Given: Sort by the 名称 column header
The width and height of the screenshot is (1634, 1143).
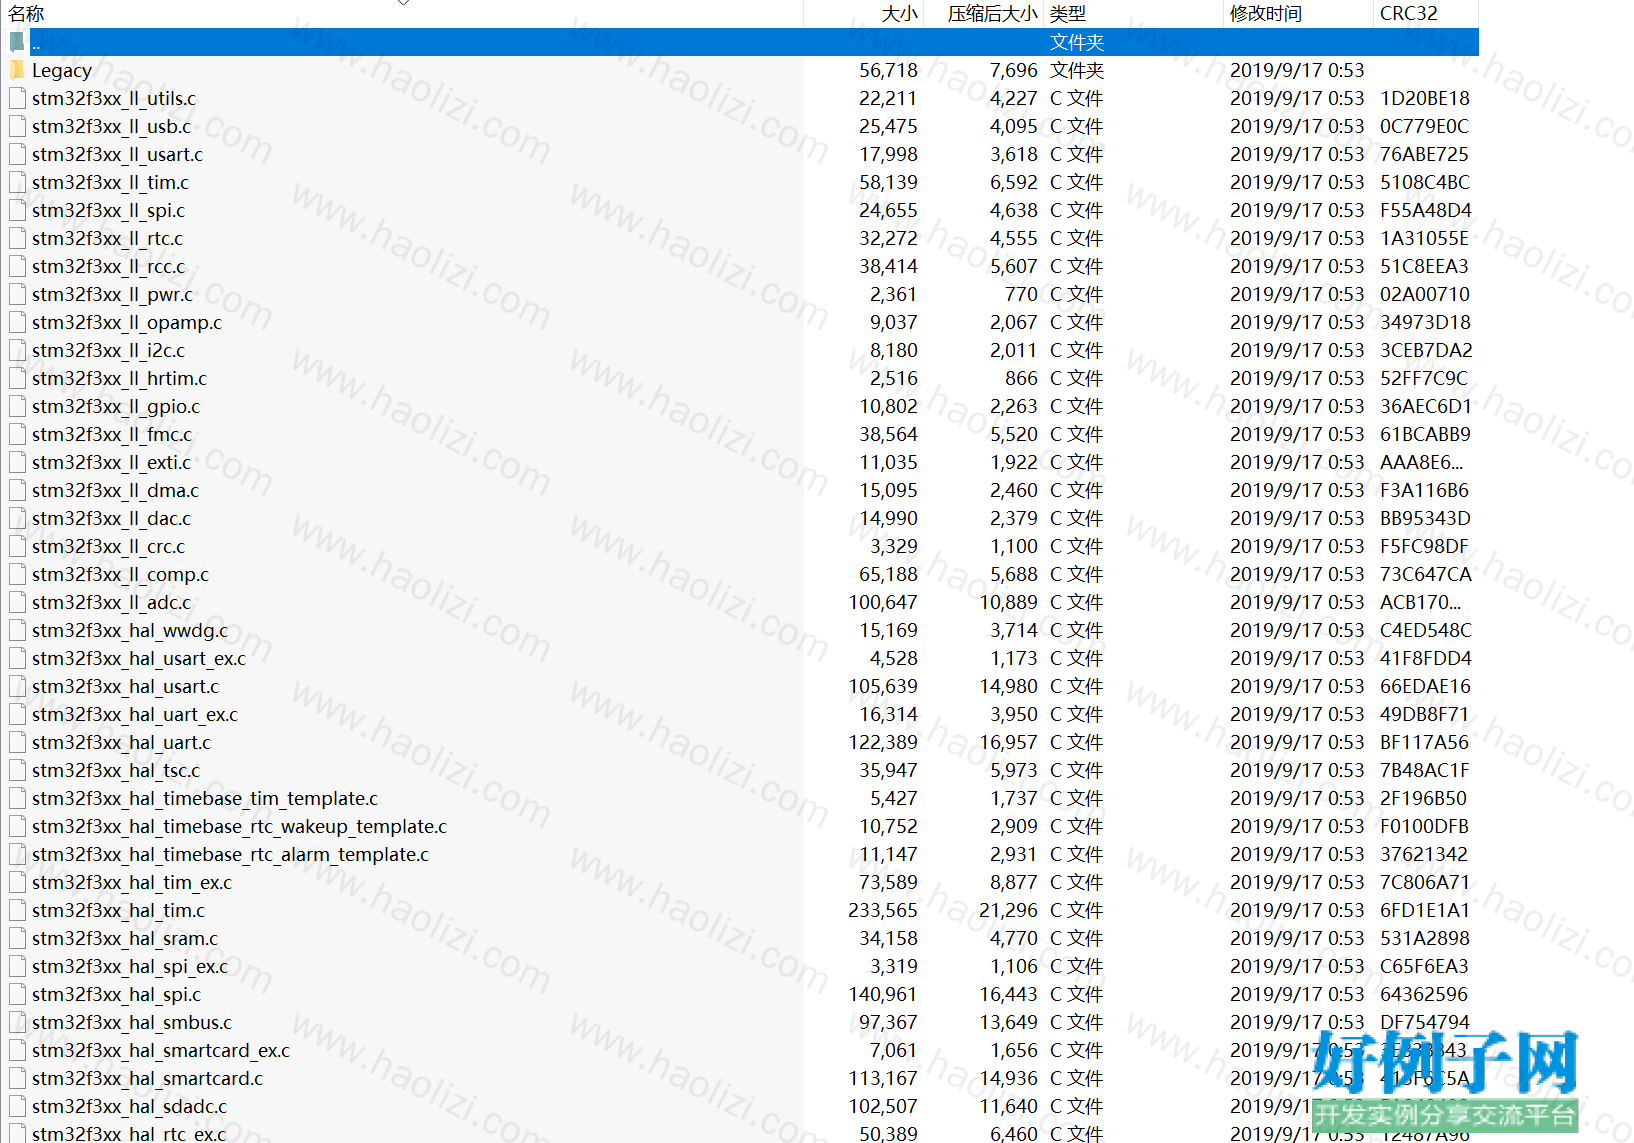Looking at the screenshot, I should coord(402,13).
